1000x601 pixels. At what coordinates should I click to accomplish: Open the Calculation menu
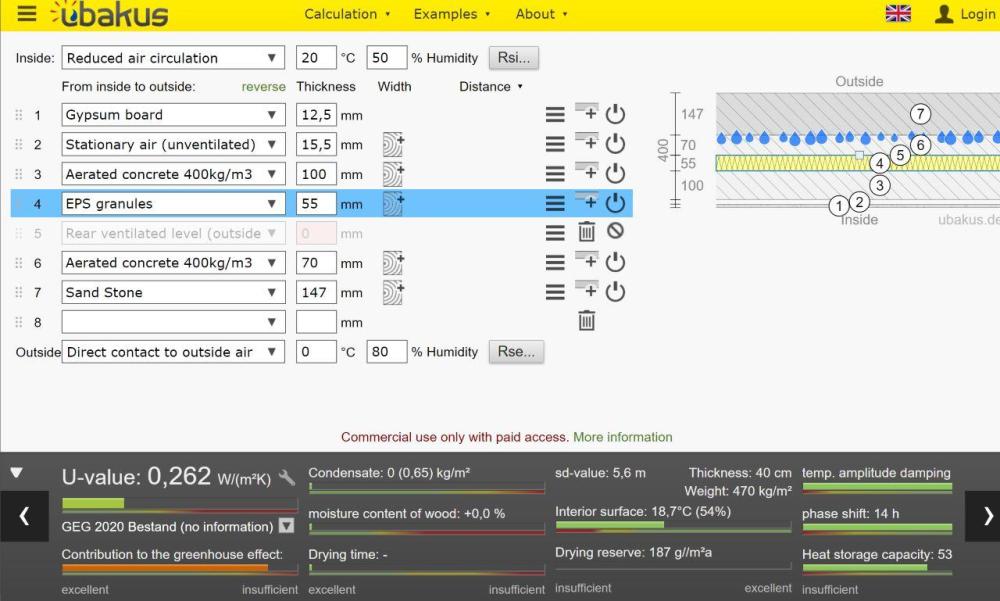click(347, 14)
